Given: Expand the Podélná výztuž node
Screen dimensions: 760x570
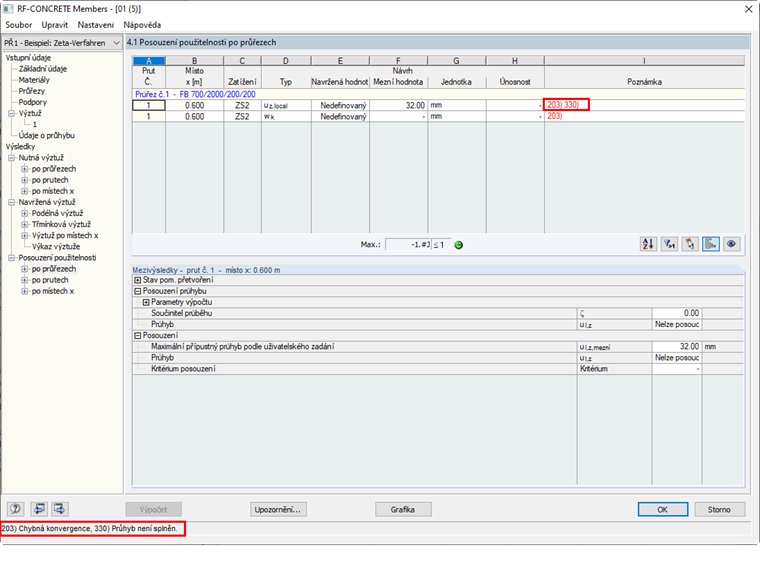Looking at the screenshot, I should (24, 213).
